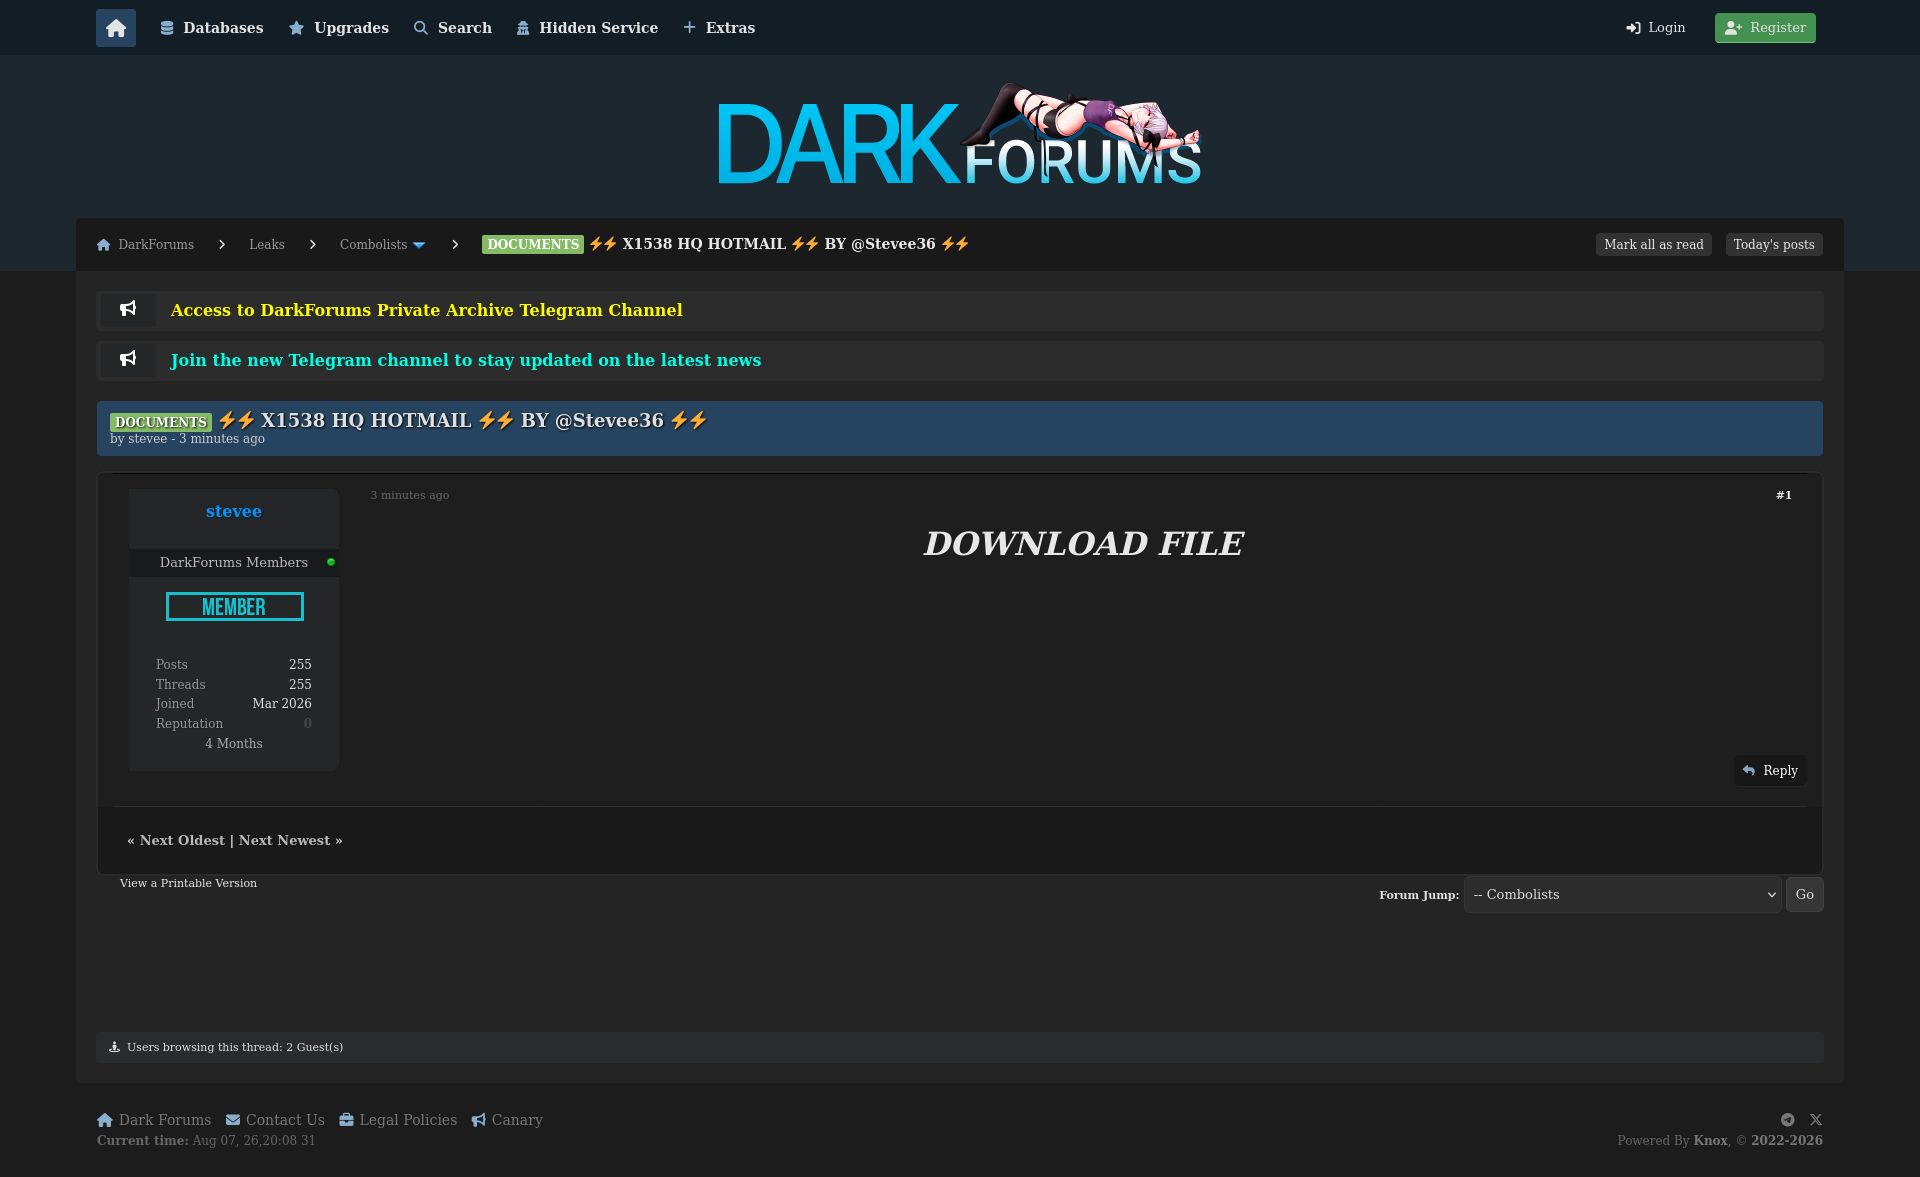
Task: Go to Leaks breadcrumb
Action: 267,245
